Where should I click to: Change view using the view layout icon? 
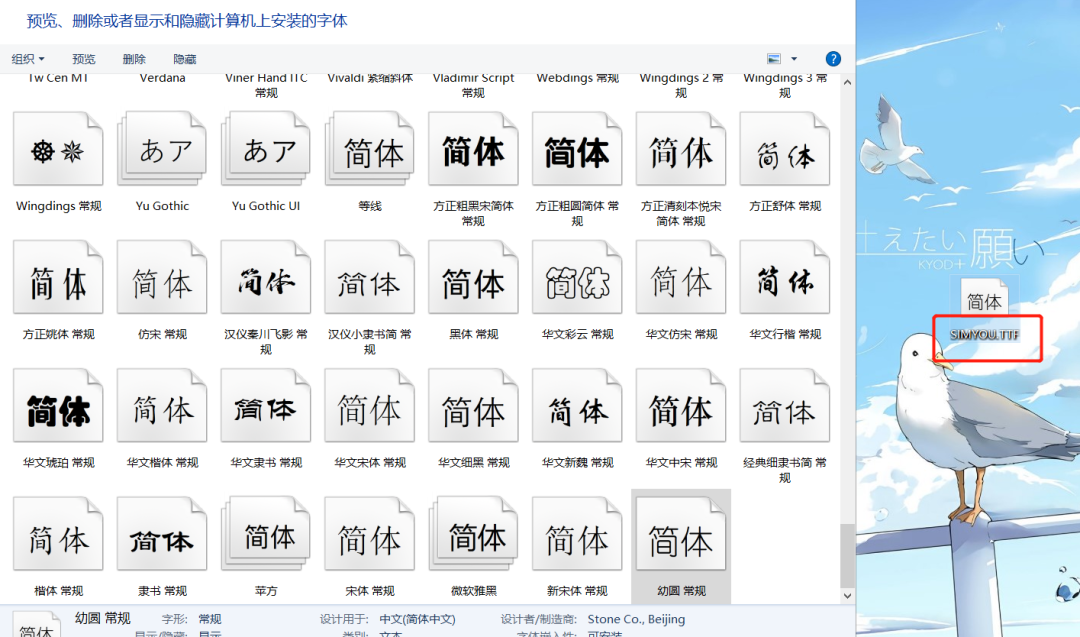(x=774, y=59)
